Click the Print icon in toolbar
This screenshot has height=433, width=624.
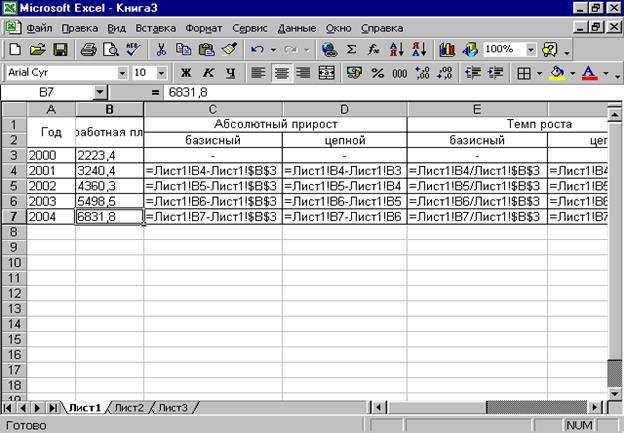[x=88, y=49]
